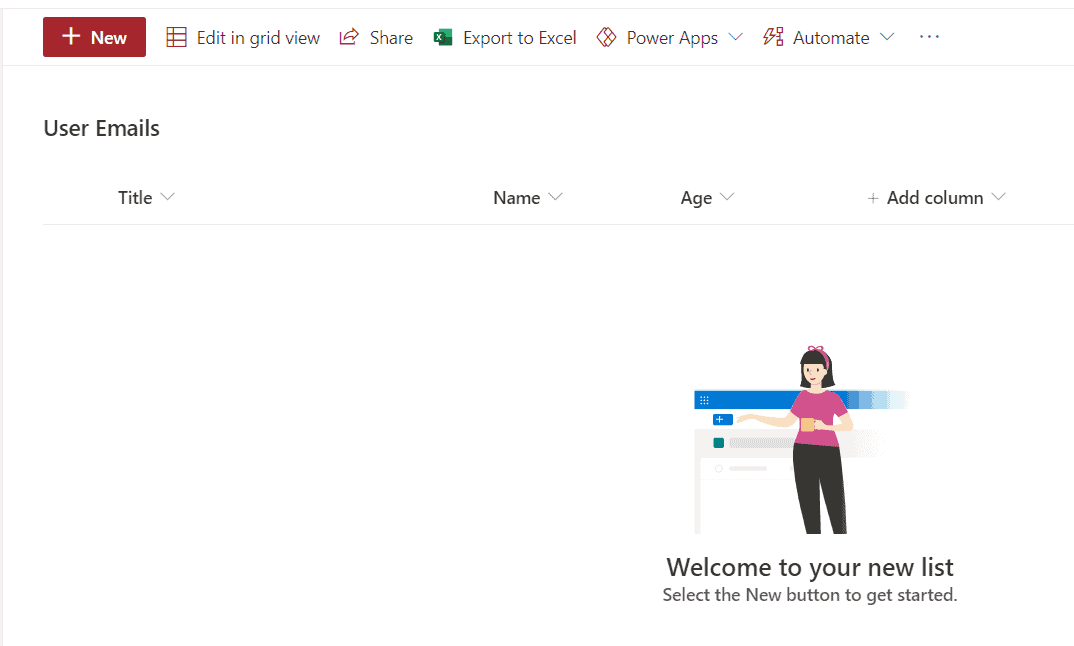
Task: Select the Share label
Action: coord(391,38)
